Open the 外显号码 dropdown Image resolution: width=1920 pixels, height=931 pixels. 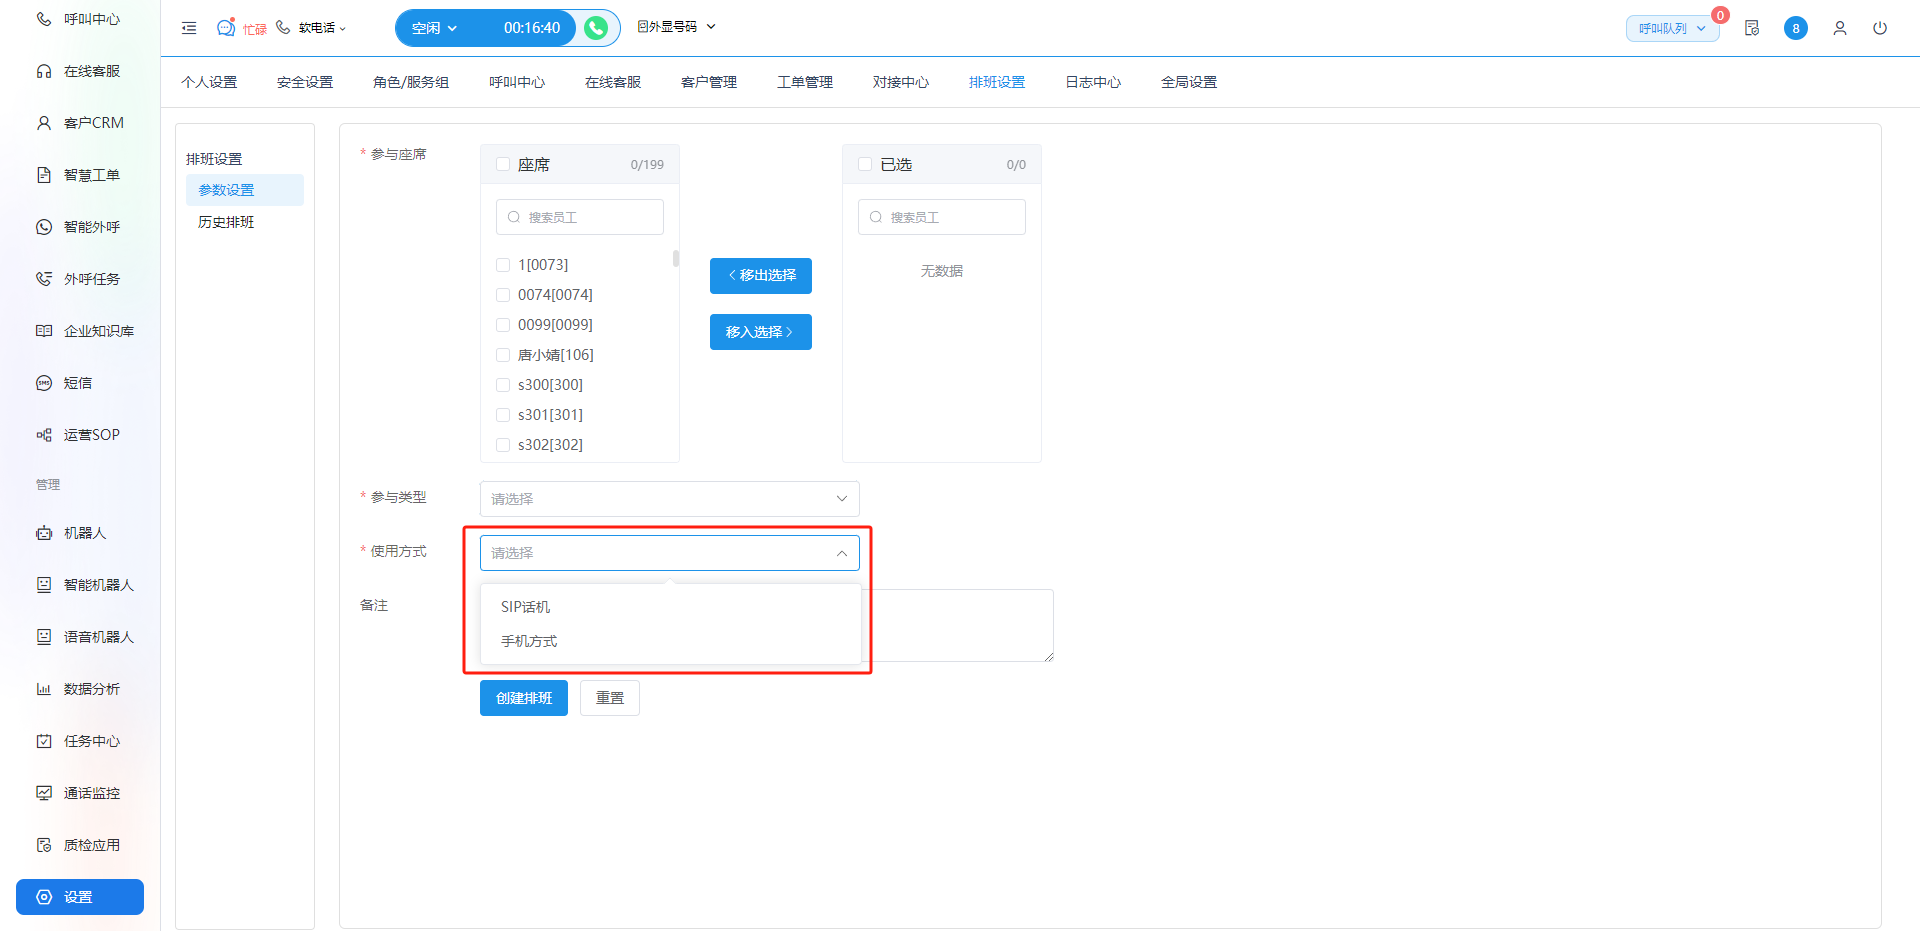(x=676, y=27)
